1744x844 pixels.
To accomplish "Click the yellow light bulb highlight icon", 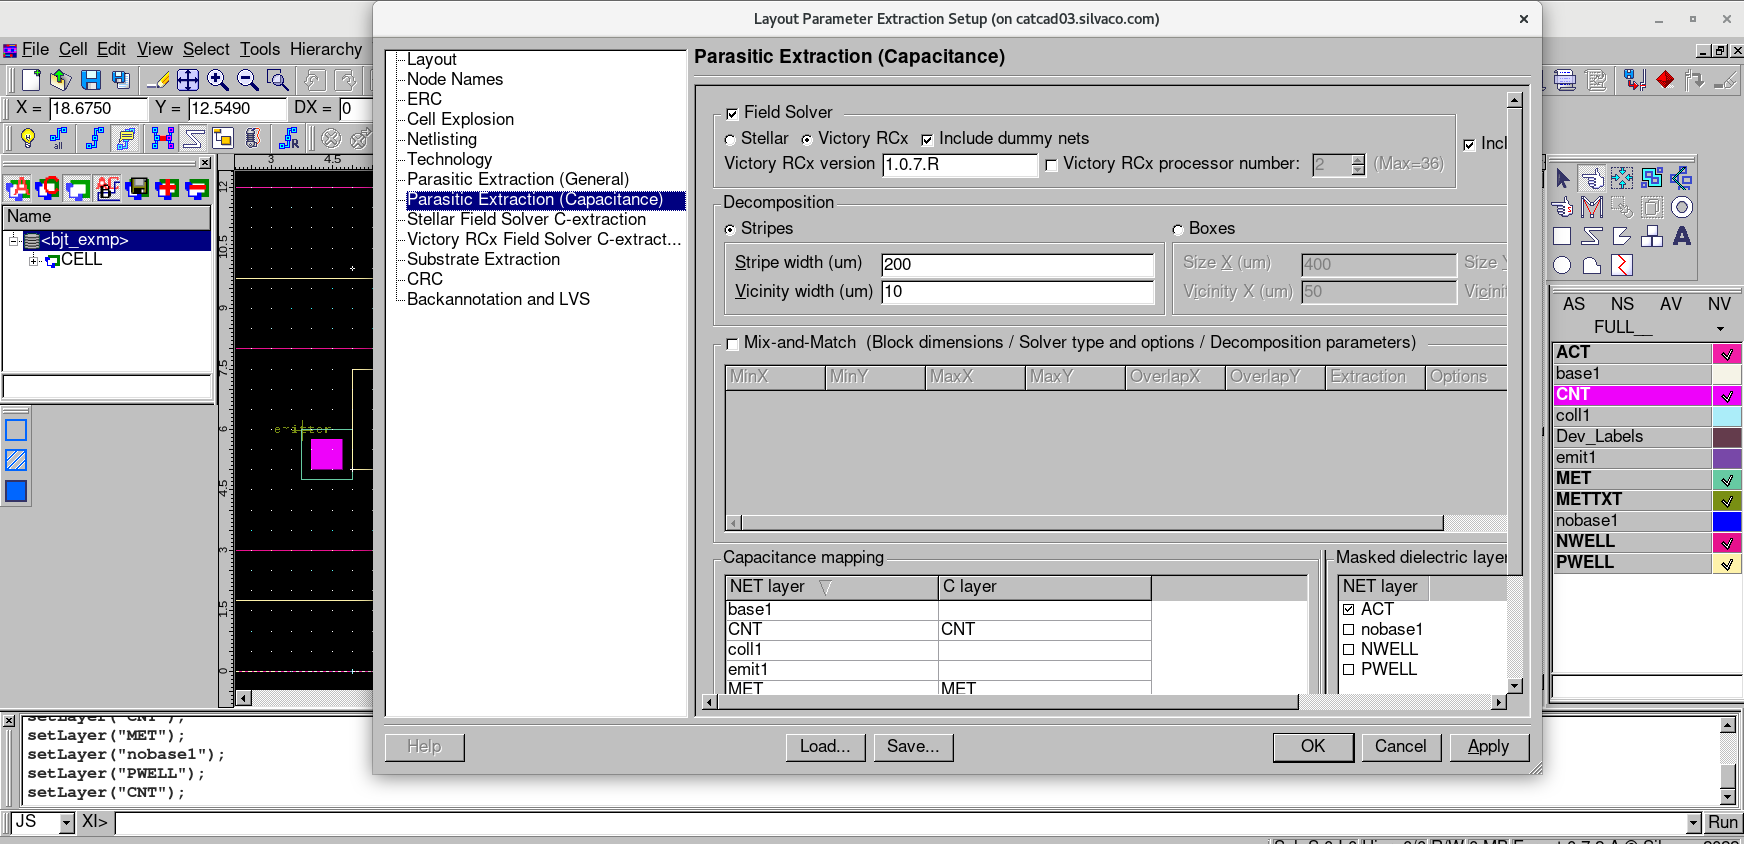I will [x=28, y=138].
